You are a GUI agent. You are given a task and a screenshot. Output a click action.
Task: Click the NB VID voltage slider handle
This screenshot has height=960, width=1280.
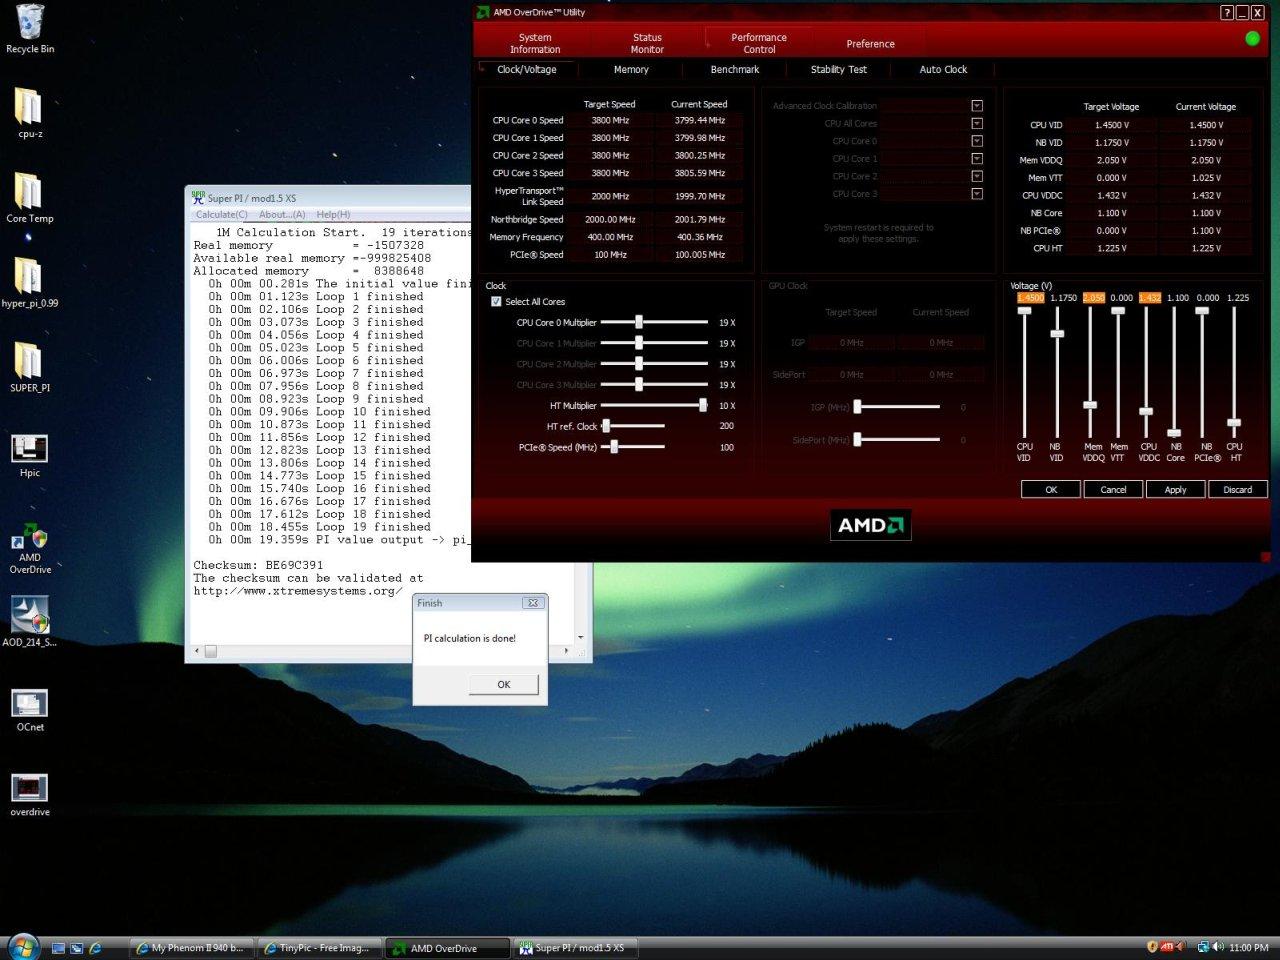pyautogui.click(x=1057, y=333)
